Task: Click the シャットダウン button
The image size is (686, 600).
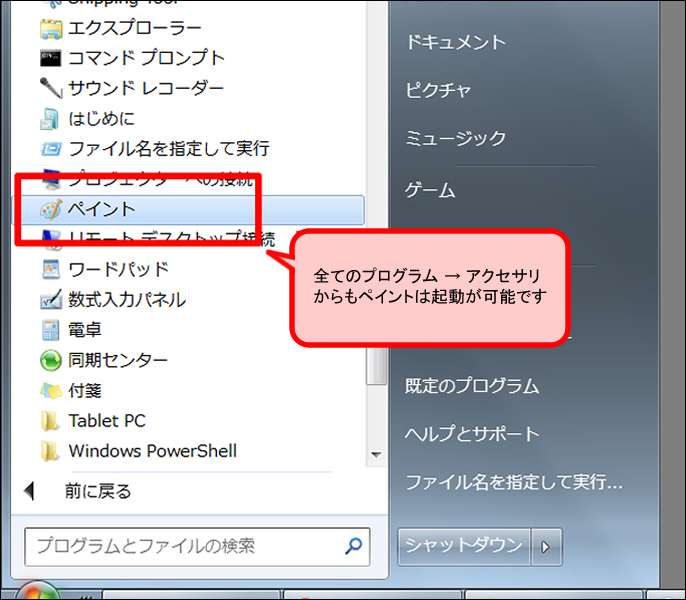Action: pos(464,547)
